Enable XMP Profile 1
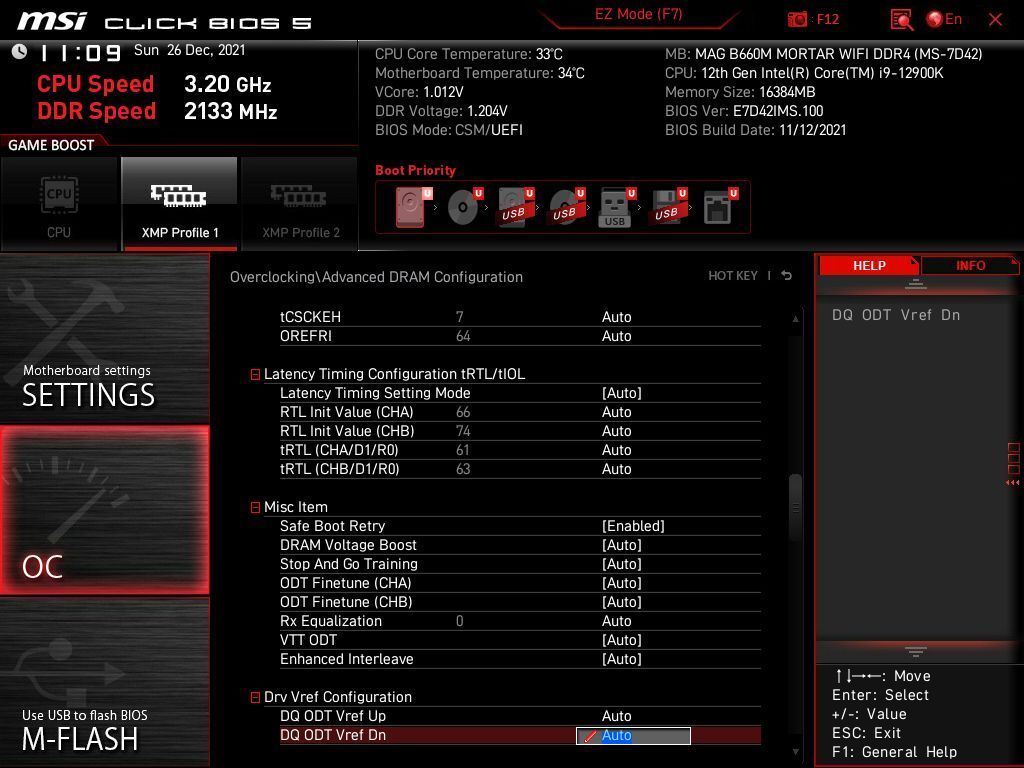 tap(180, 204)
